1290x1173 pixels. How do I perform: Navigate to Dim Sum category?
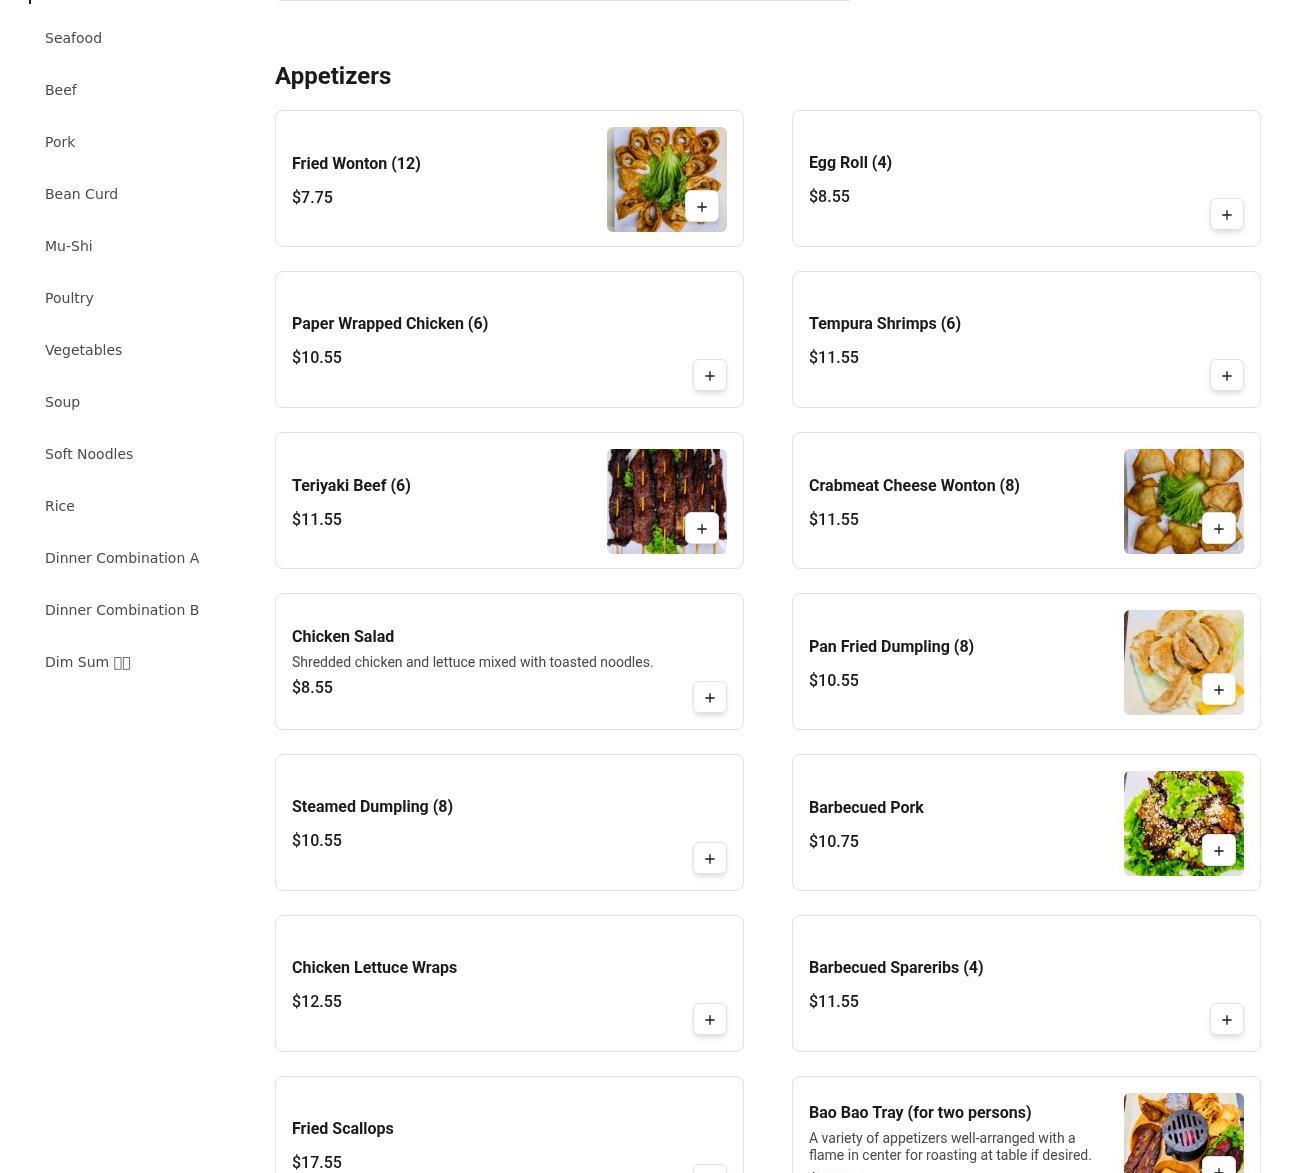click(88, 662)
